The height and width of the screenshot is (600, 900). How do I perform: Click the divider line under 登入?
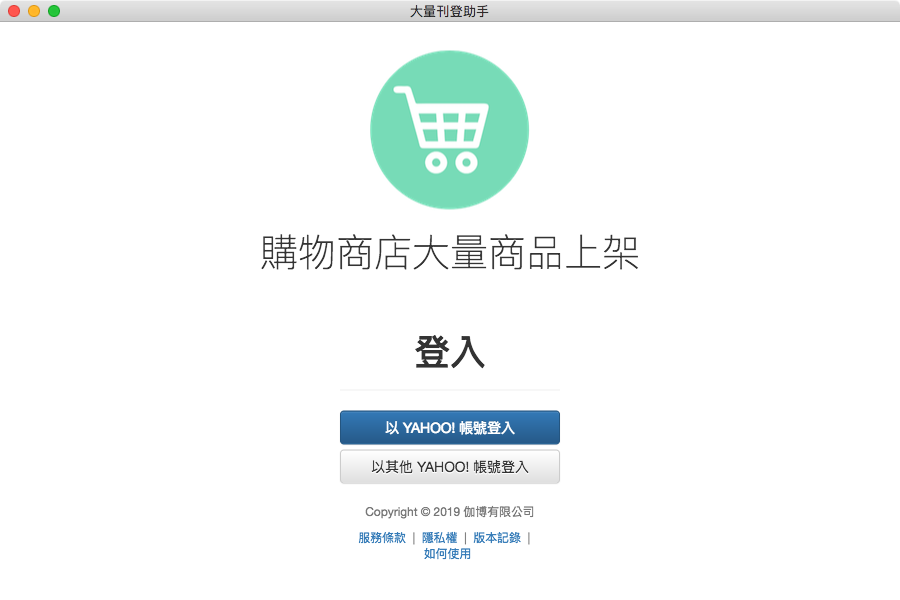click(x=449, y=390)
